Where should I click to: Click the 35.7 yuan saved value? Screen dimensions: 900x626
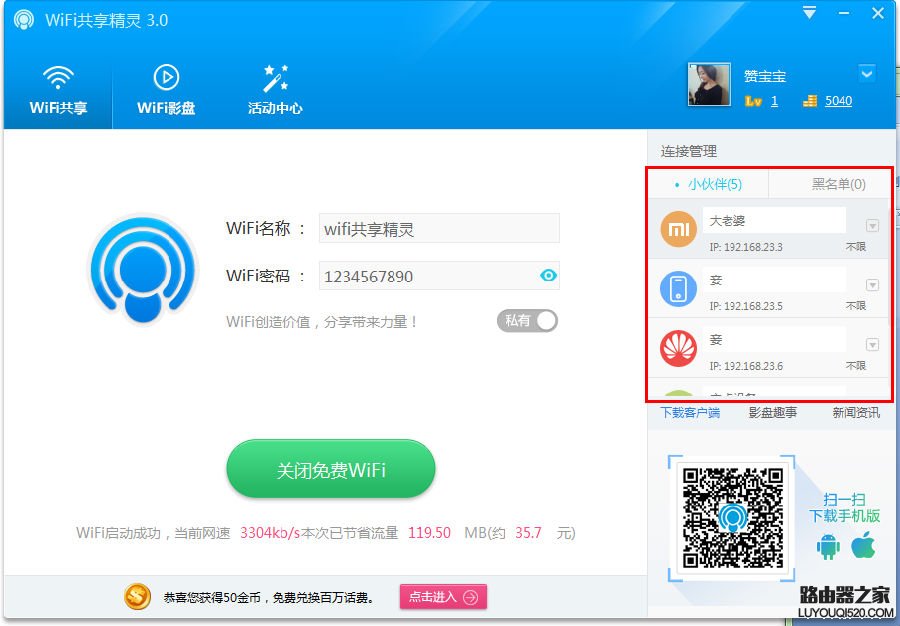coord(528,533)
